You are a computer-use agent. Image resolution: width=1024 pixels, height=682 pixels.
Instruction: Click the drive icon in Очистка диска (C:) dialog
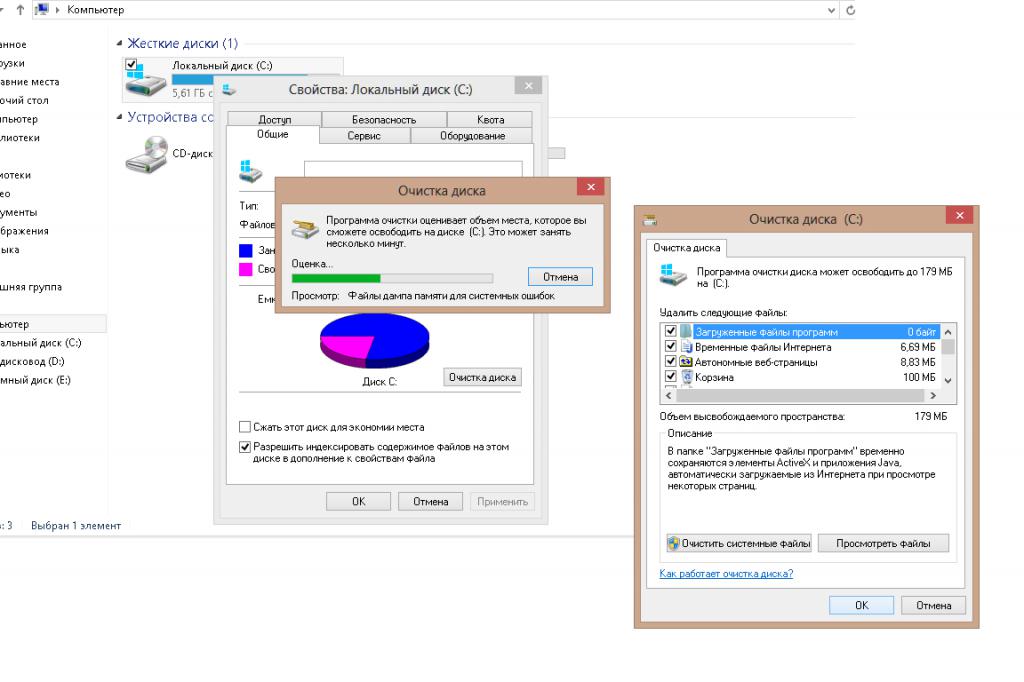point(673,276)
